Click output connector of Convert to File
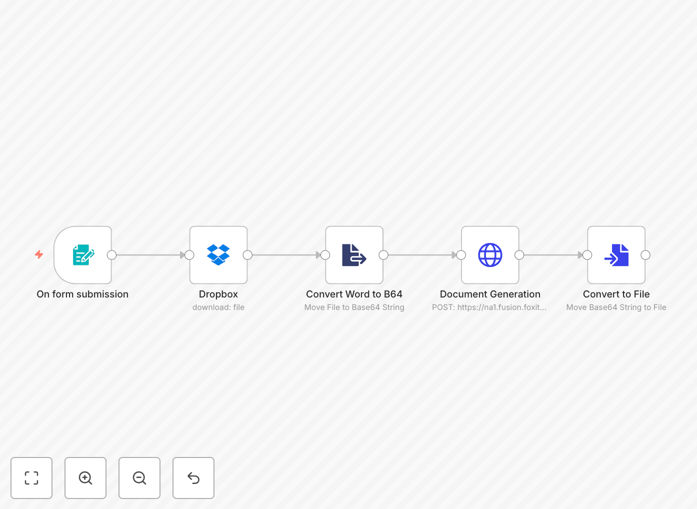The width and height of the screenshot is (697, 509). tap(645, 255)
